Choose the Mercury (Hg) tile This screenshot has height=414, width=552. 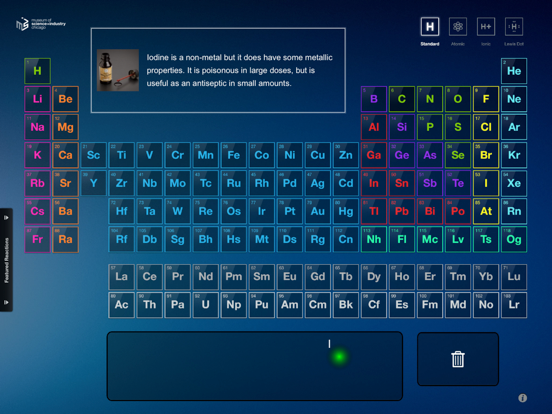click(x=346, y=211)
